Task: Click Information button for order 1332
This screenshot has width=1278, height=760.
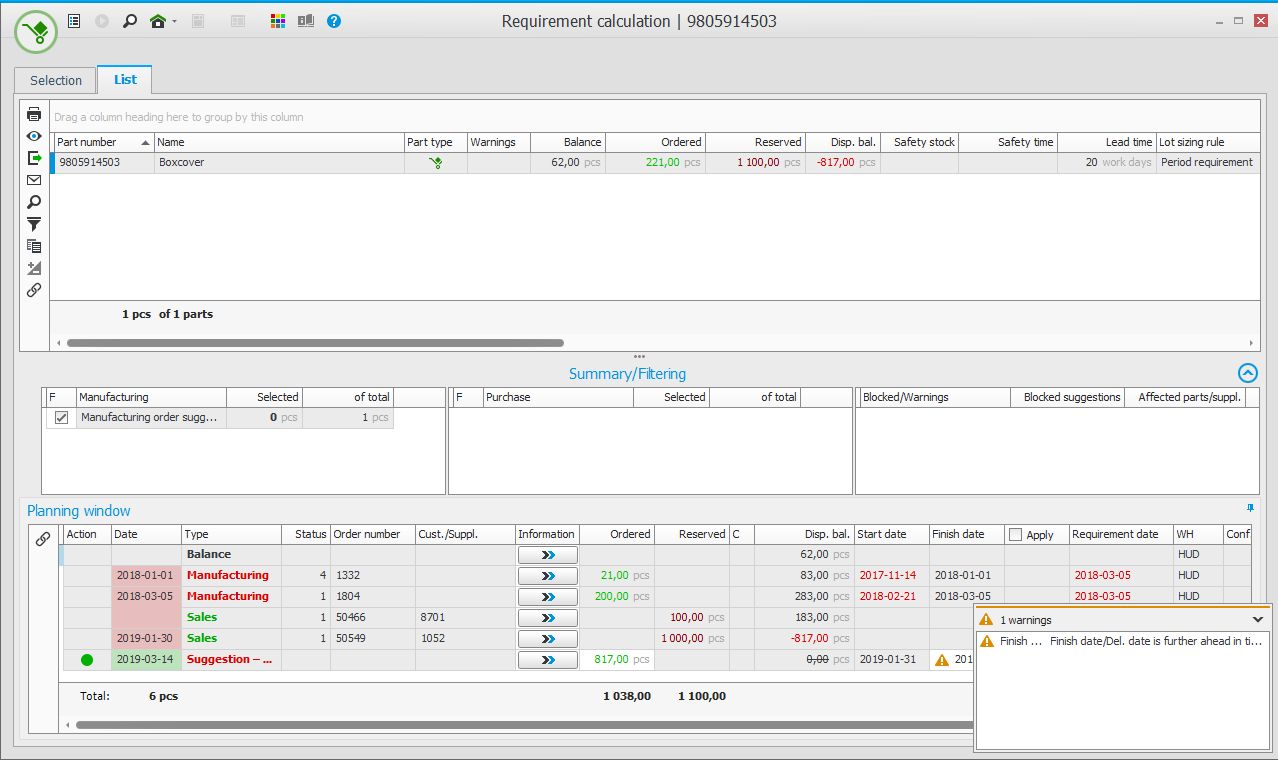Action: point(547,576)
